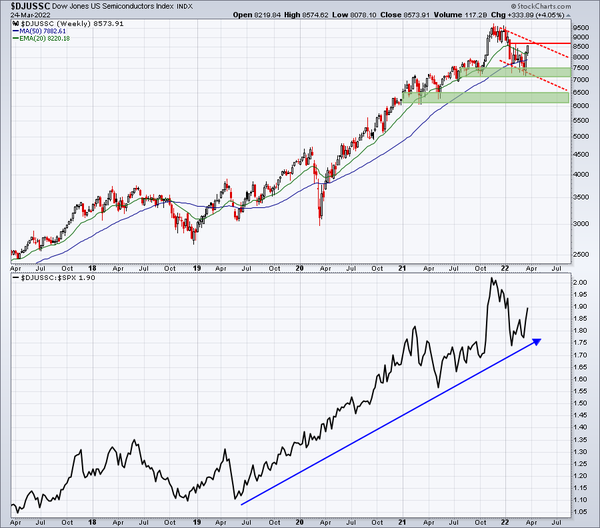
Task: Click the 7500 price axis label
Action: pos(580,68)
